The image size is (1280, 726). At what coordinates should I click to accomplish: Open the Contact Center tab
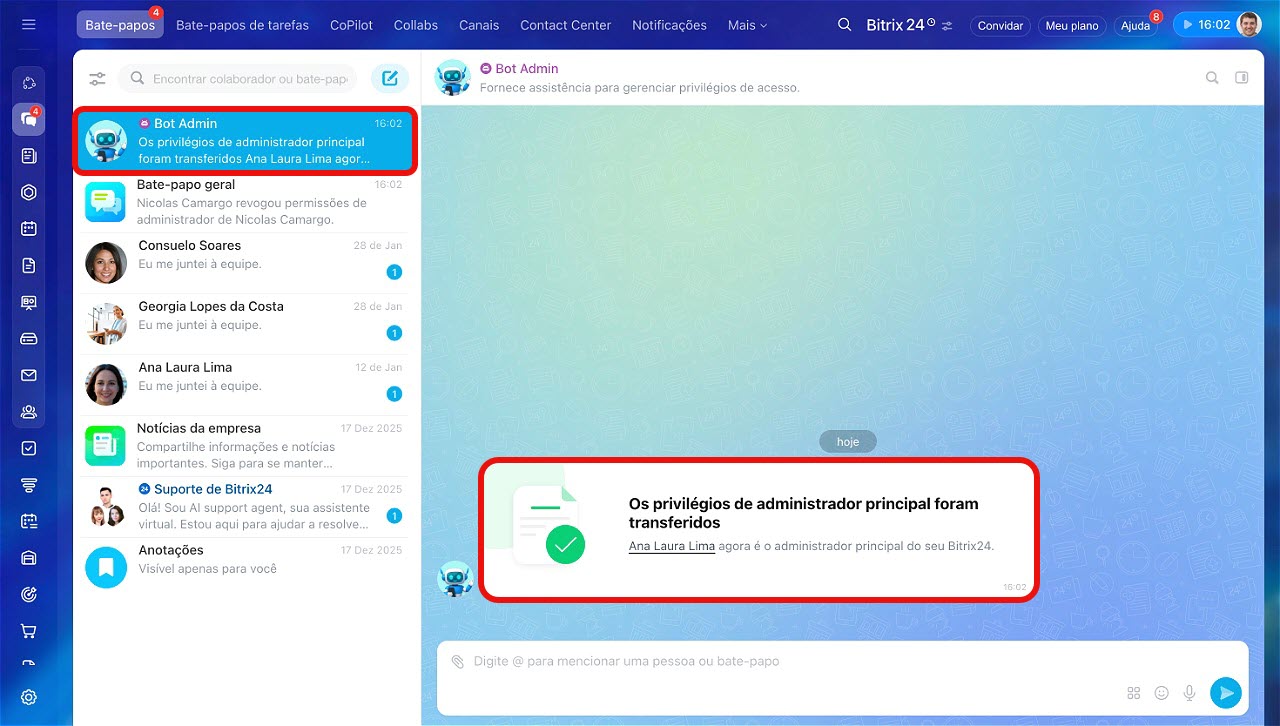(565, 25)
